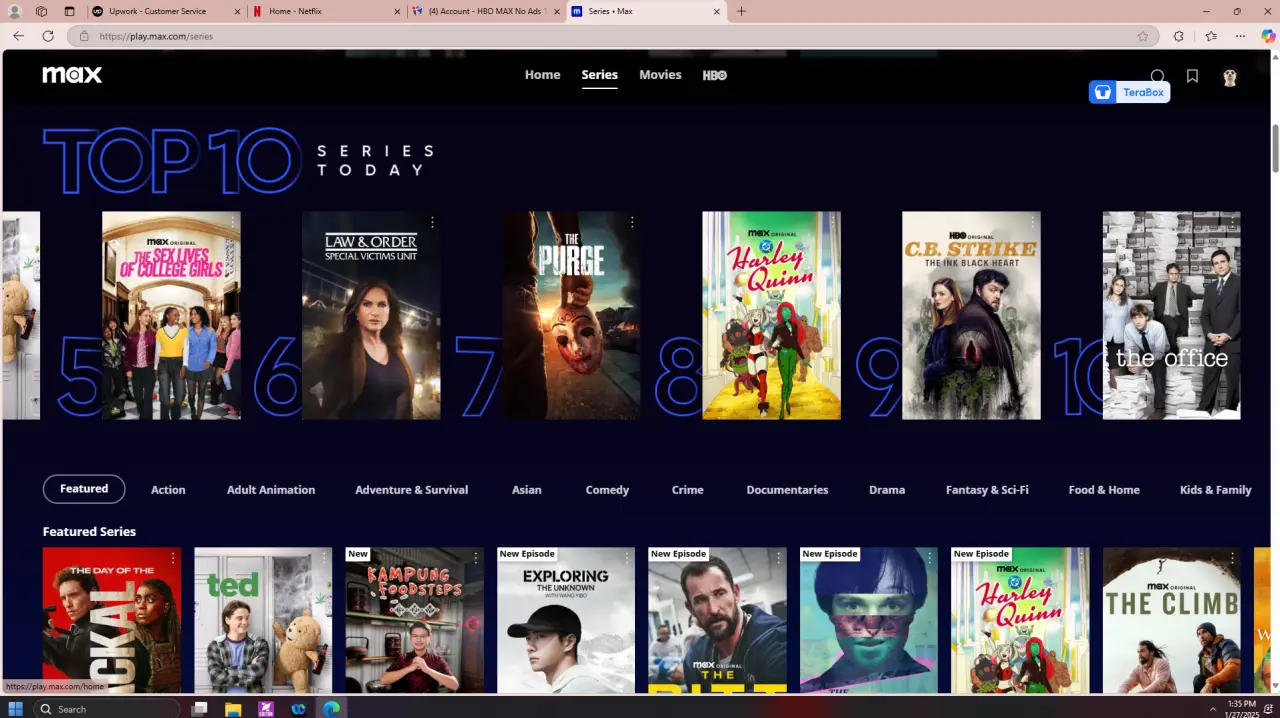Viewport: 1280px width, 718px height.
Task: Open Law & Order SVU poster
Action: [371, 315]
